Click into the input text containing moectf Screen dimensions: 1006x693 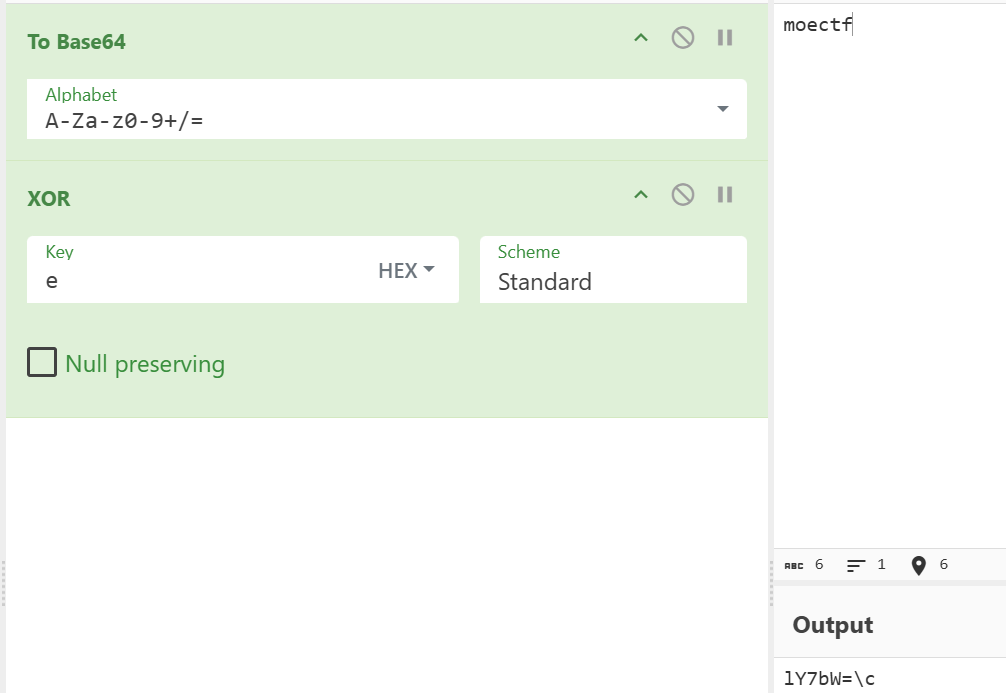tap(817, 26)
